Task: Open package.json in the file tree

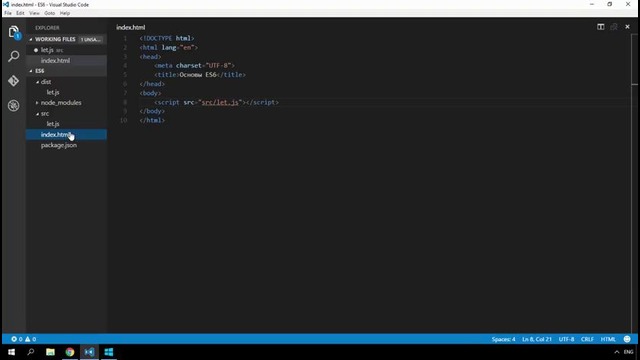Action: pyautogui.click(x=59, y=145)
